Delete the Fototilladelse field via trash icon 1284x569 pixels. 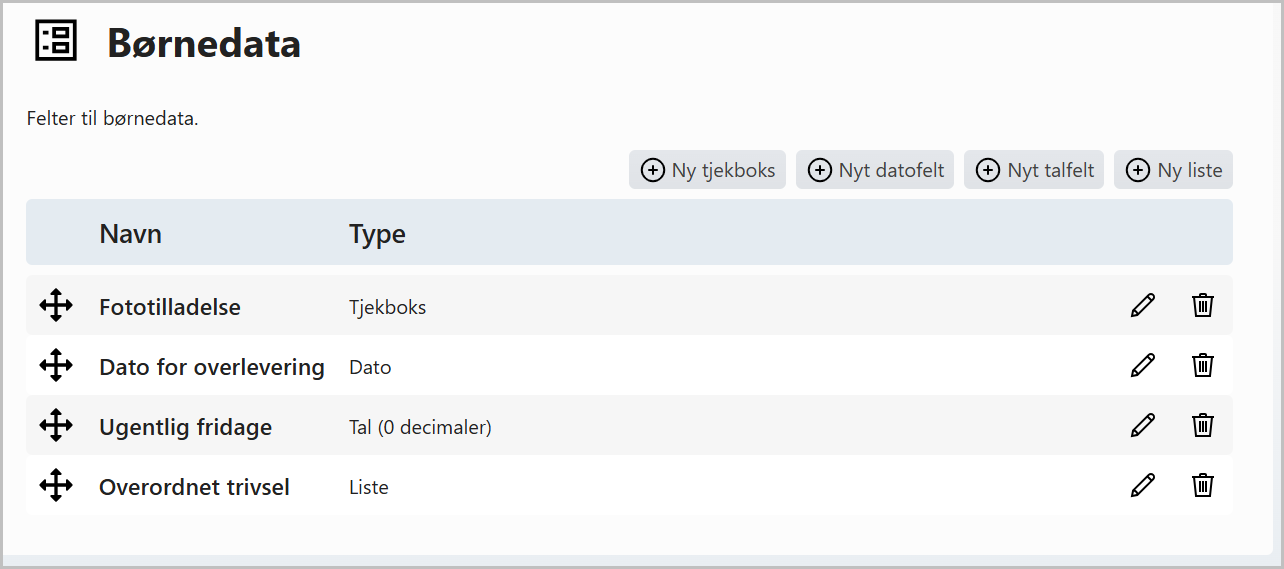point(1203,305)
